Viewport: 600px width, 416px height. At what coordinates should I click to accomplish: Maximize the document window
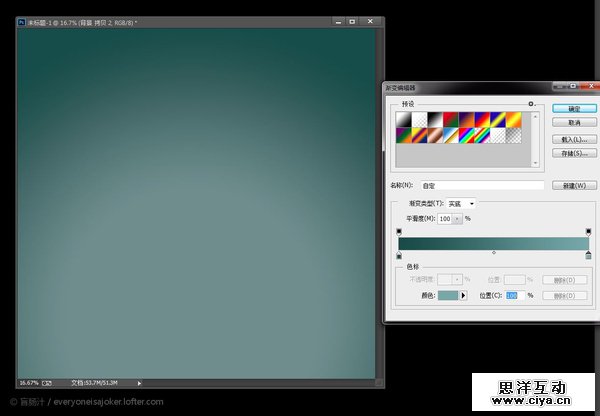tap(352, 22)
